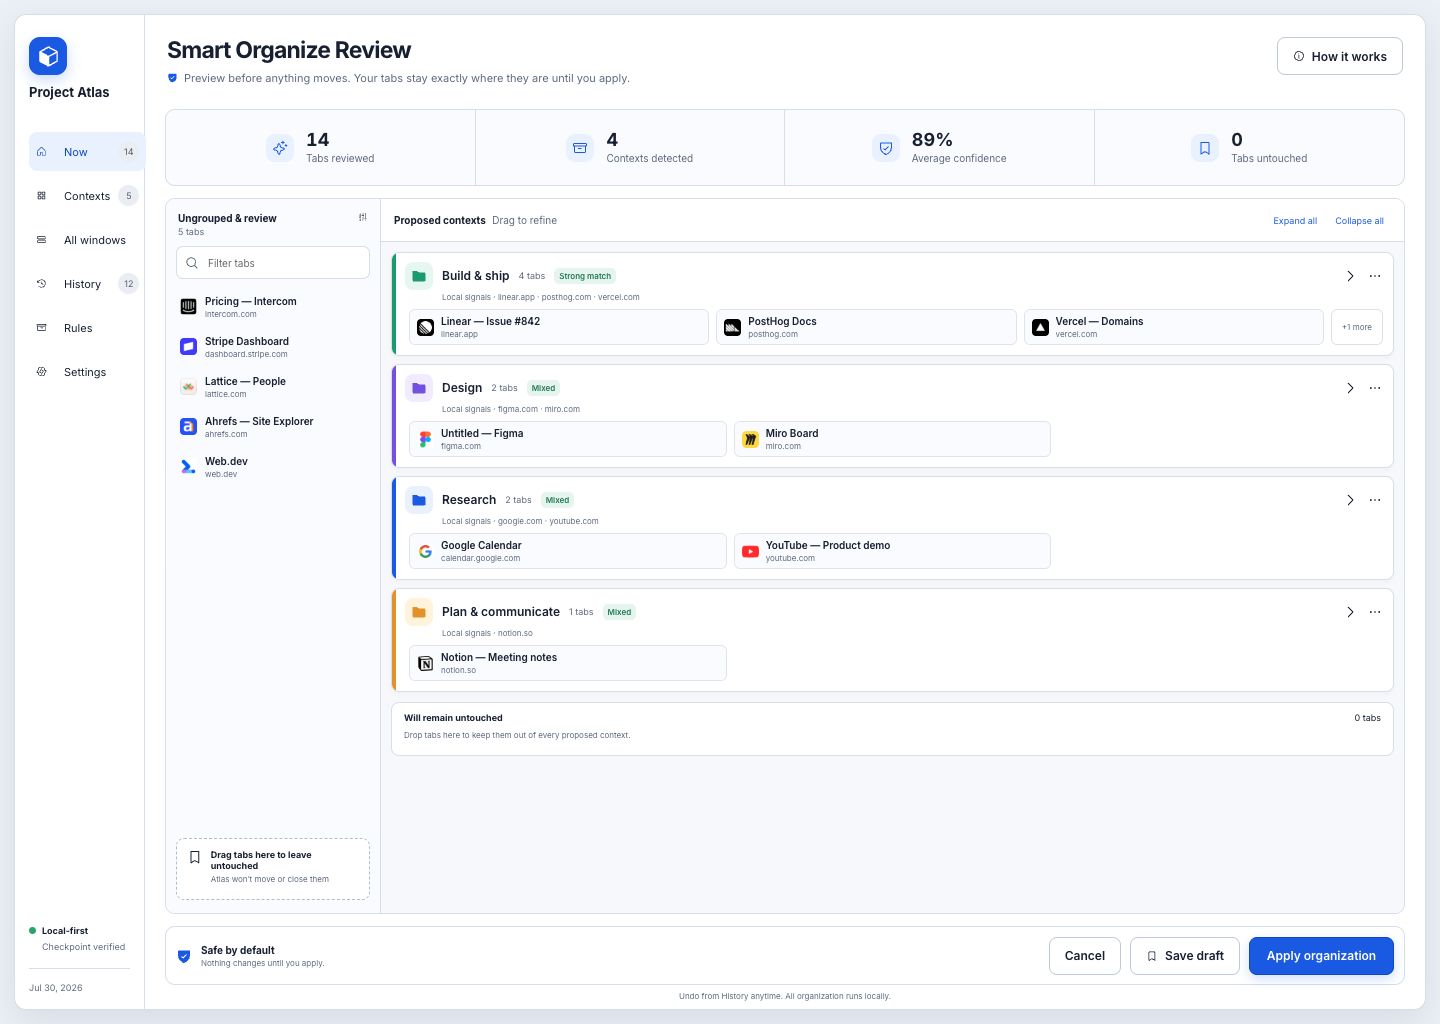Click the bookmark icon beside Tabs untouched

tap(1205, 148)
